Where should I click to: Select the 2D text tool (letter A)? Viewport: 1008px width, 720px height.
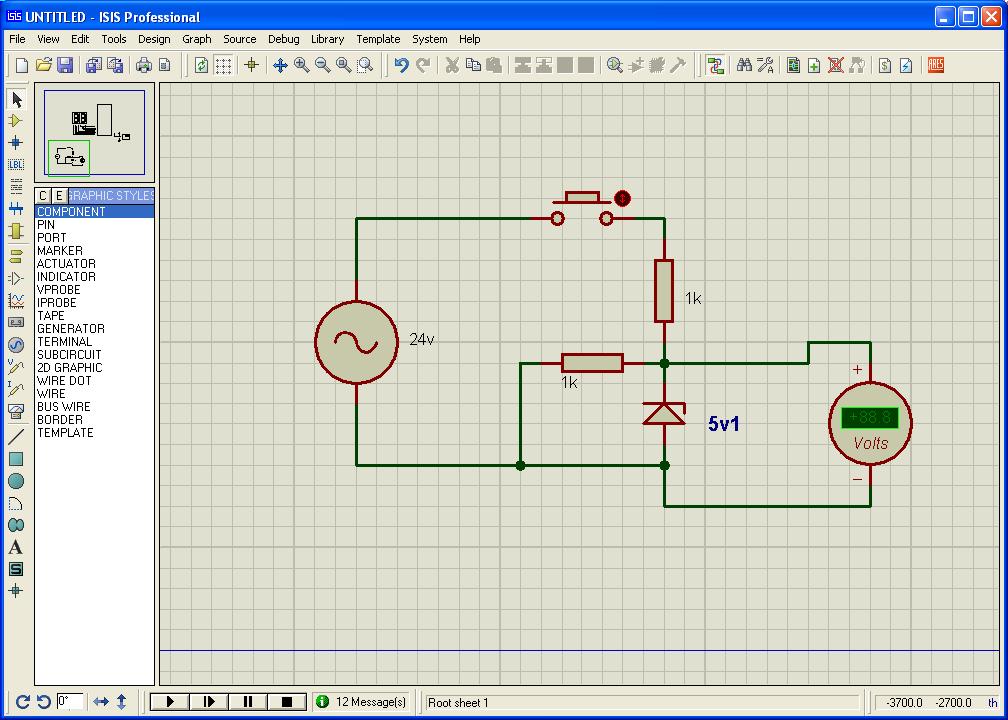pos(16,547)
